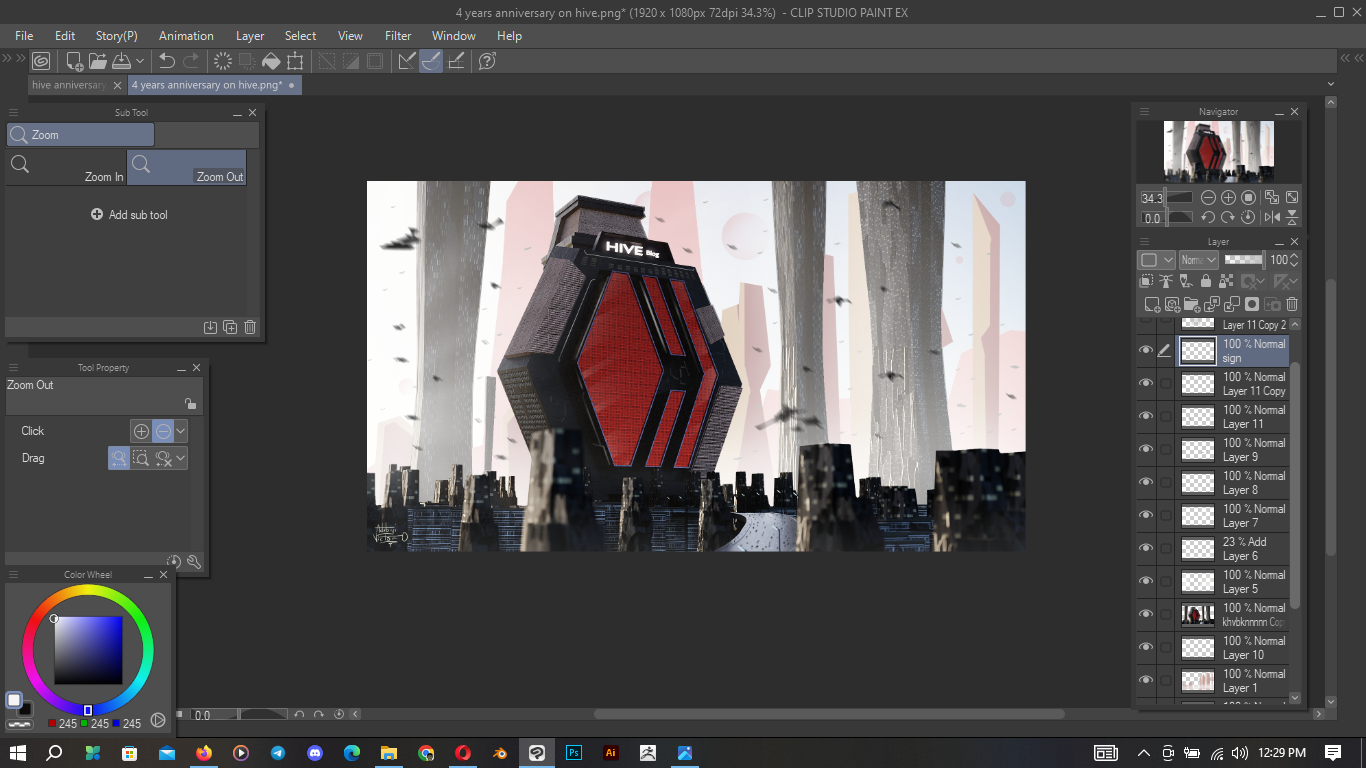Click the Save toolbar icon
The height and width of the screenshot is (768, 1366).
tap(121, 61)
